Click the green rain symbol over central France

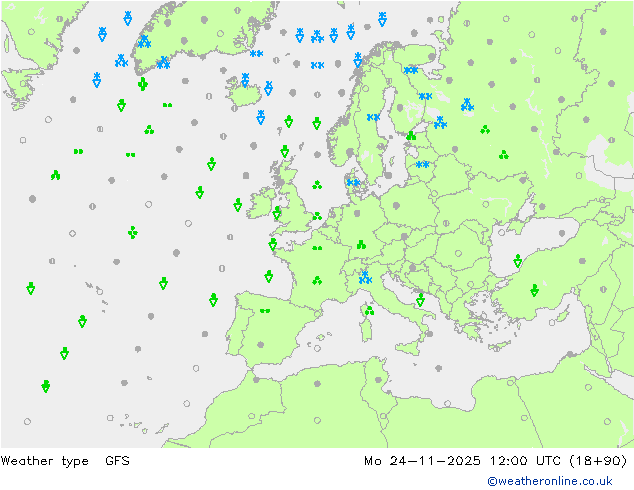click(x=317, y=280)
